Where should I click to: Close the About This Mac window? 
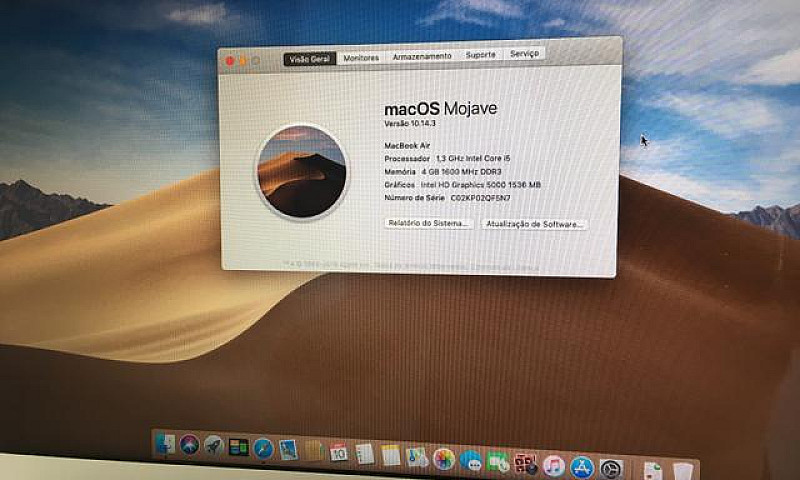(230, 61)
